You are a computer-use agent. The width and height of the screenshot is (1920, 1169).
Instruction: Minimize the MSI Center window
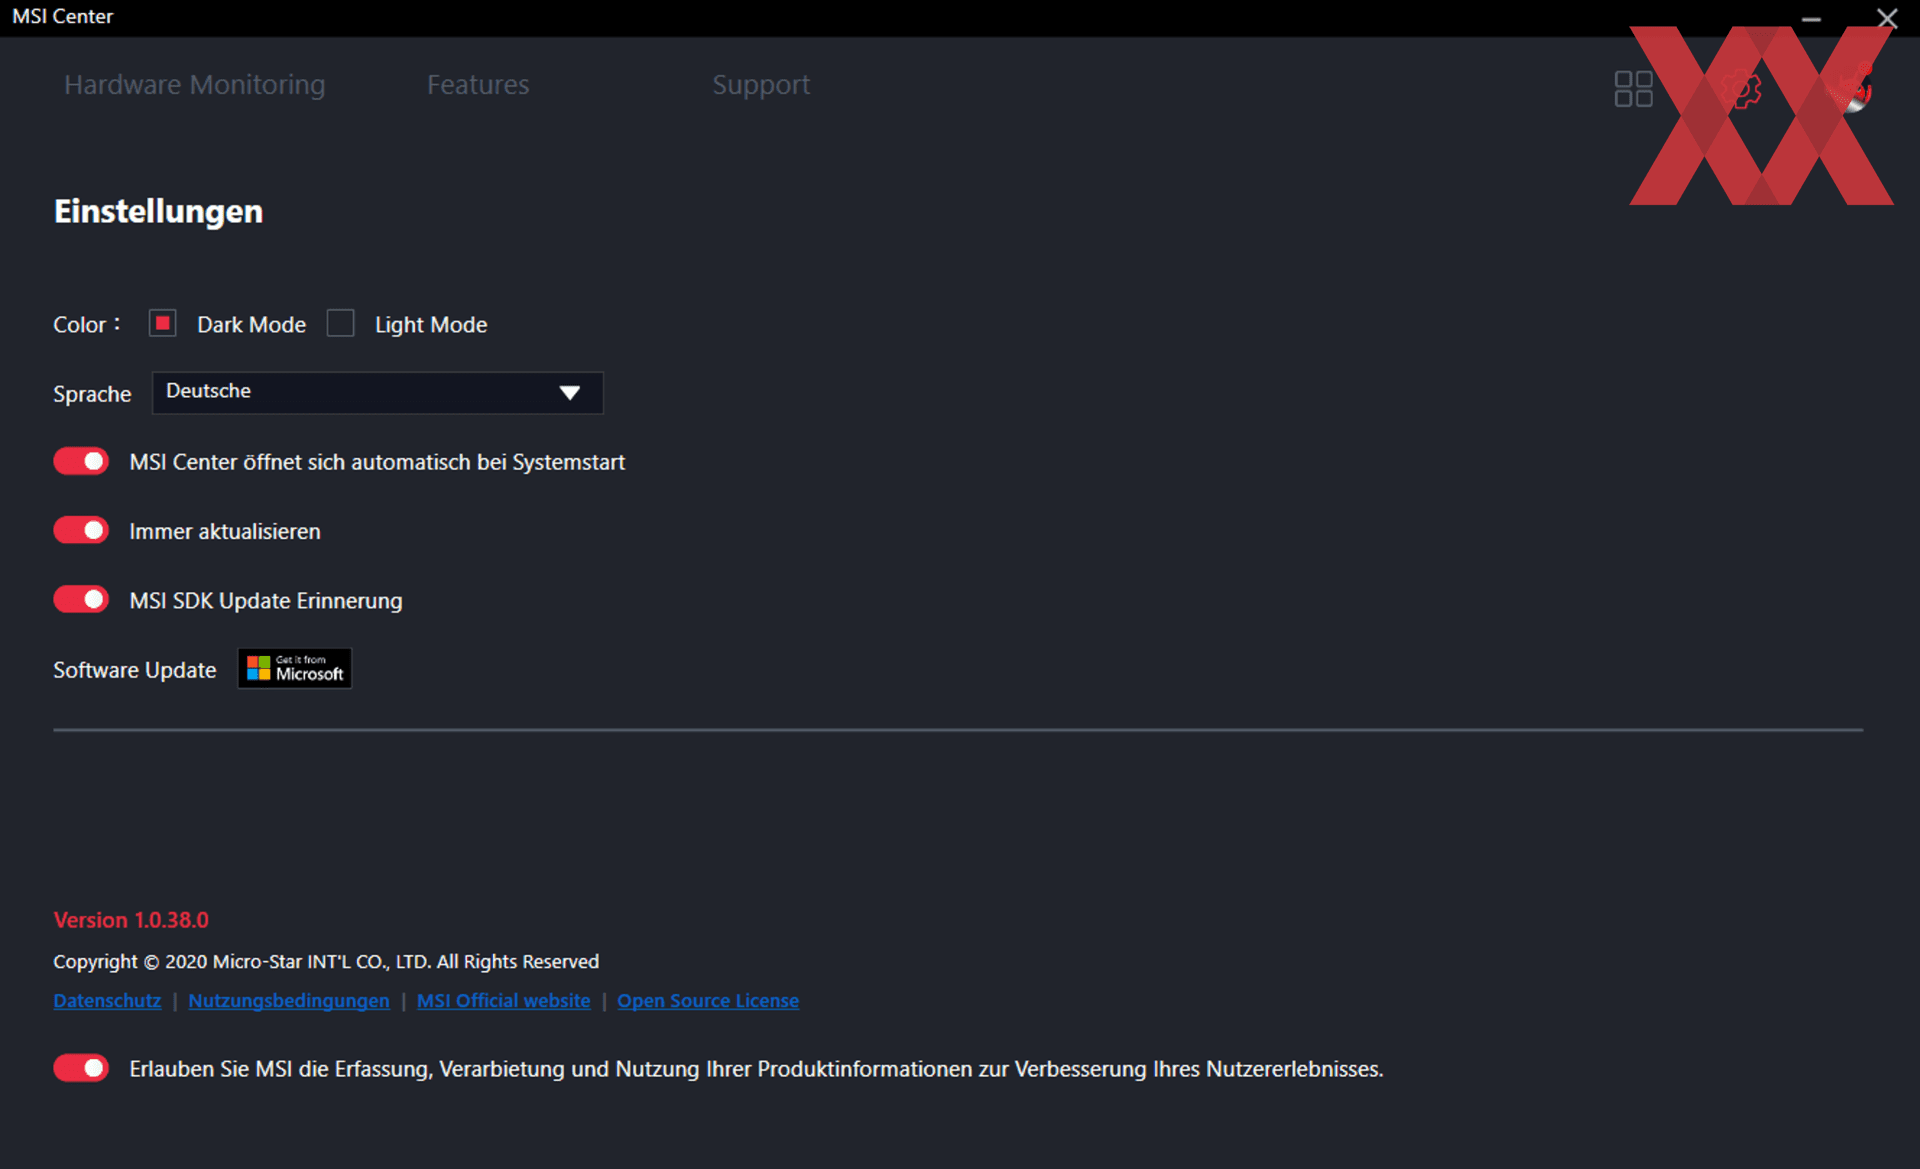point(1811,18)
